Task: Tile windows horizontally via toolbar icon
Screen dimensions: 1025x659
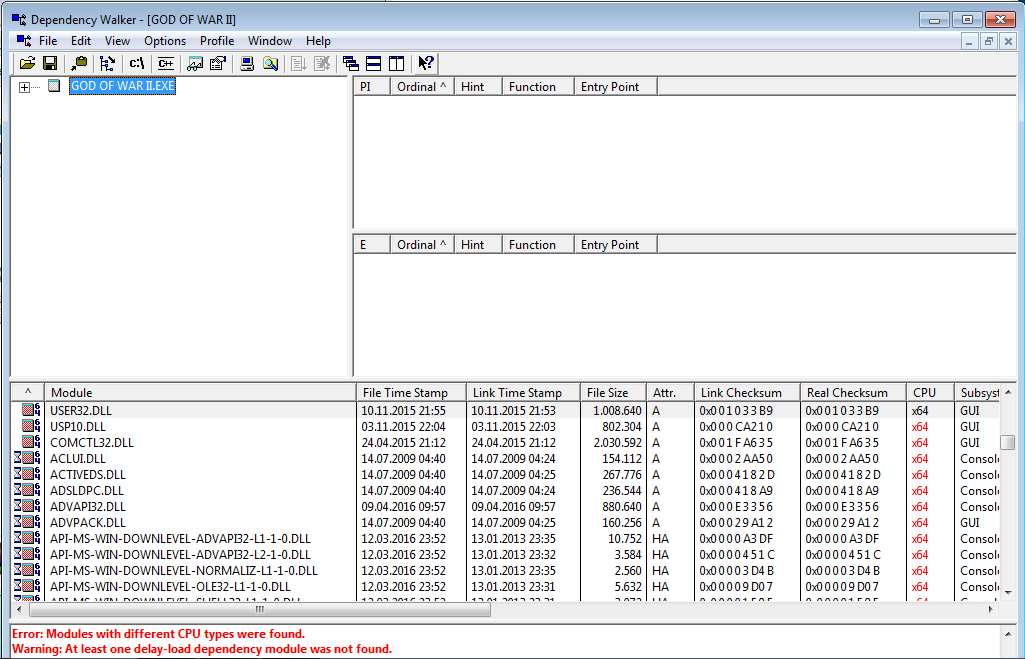Action: (373, 63)
